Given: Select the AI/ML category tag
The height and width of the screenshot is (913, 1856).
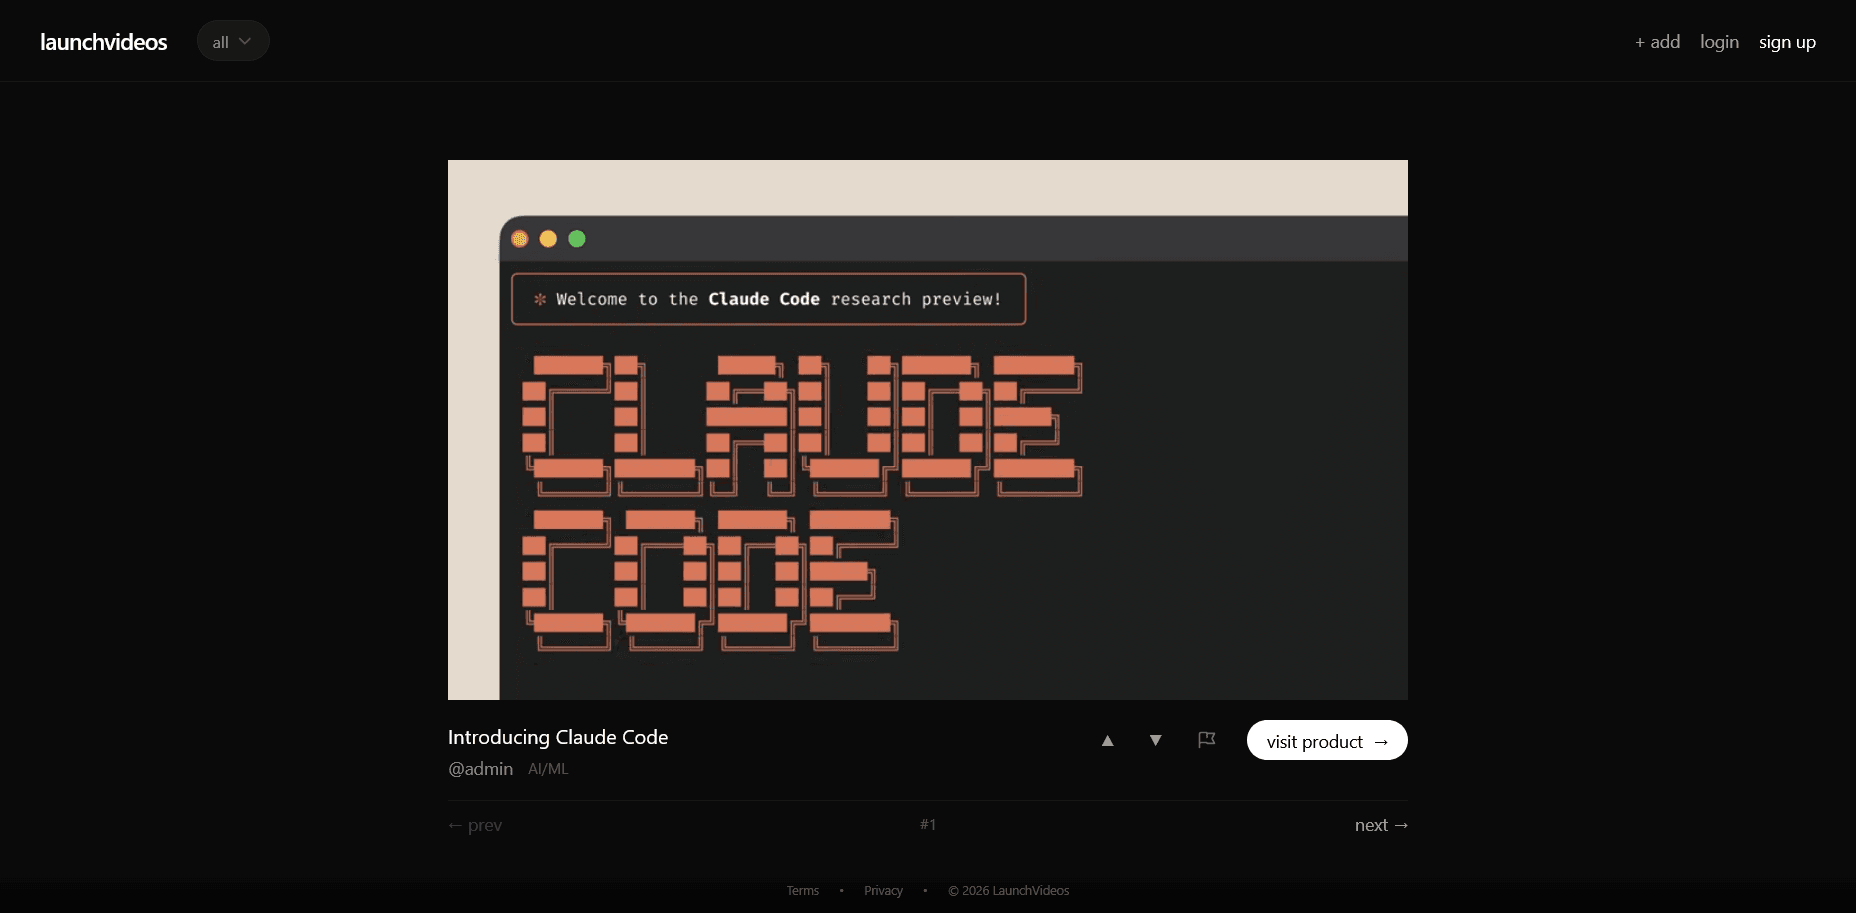Looking at the screenshot, I should [x=547, y=769].
